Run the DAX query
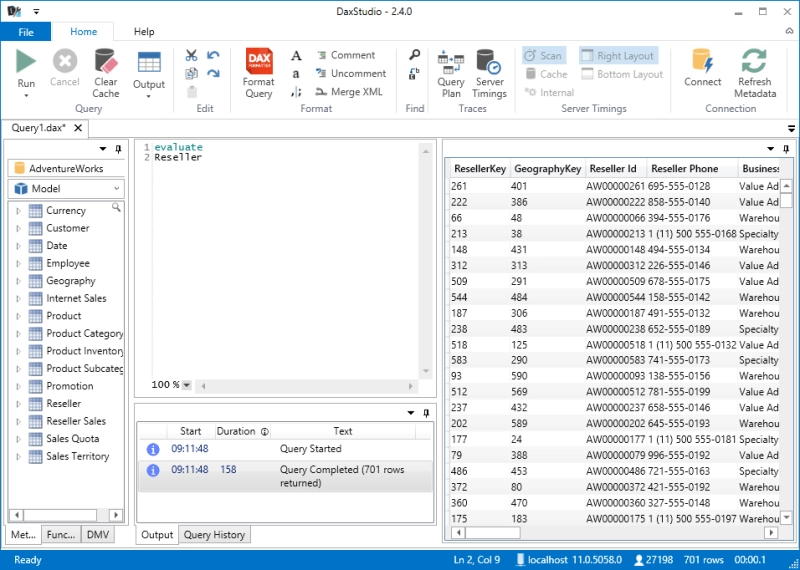 (26, 73)
